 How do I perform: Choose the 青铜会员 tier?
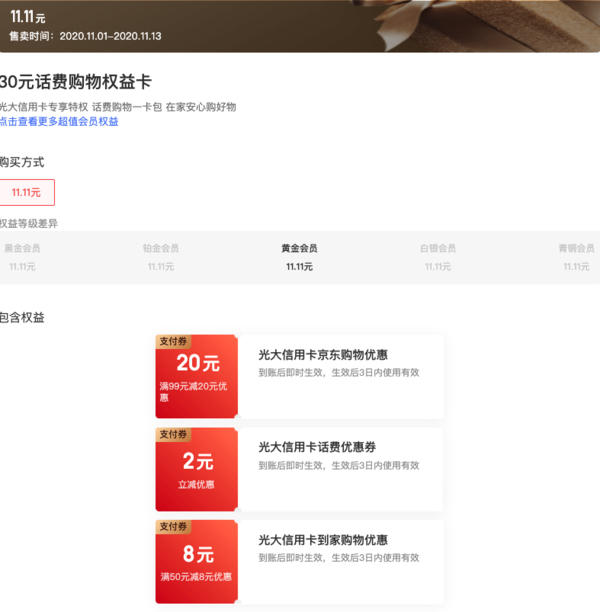[577, 257]
